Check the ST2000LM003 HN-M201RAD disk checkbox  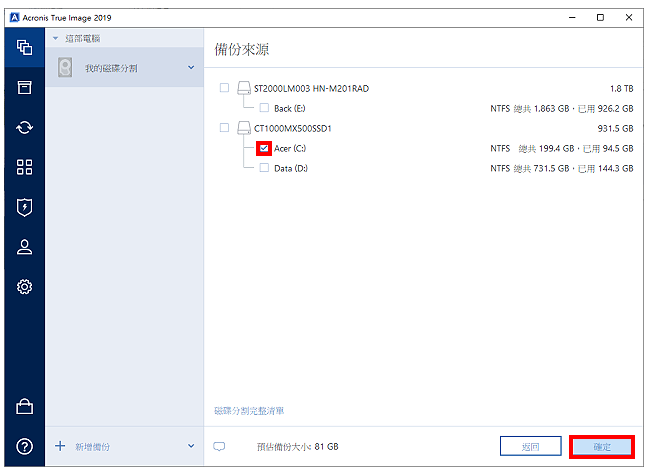[224, 88]
